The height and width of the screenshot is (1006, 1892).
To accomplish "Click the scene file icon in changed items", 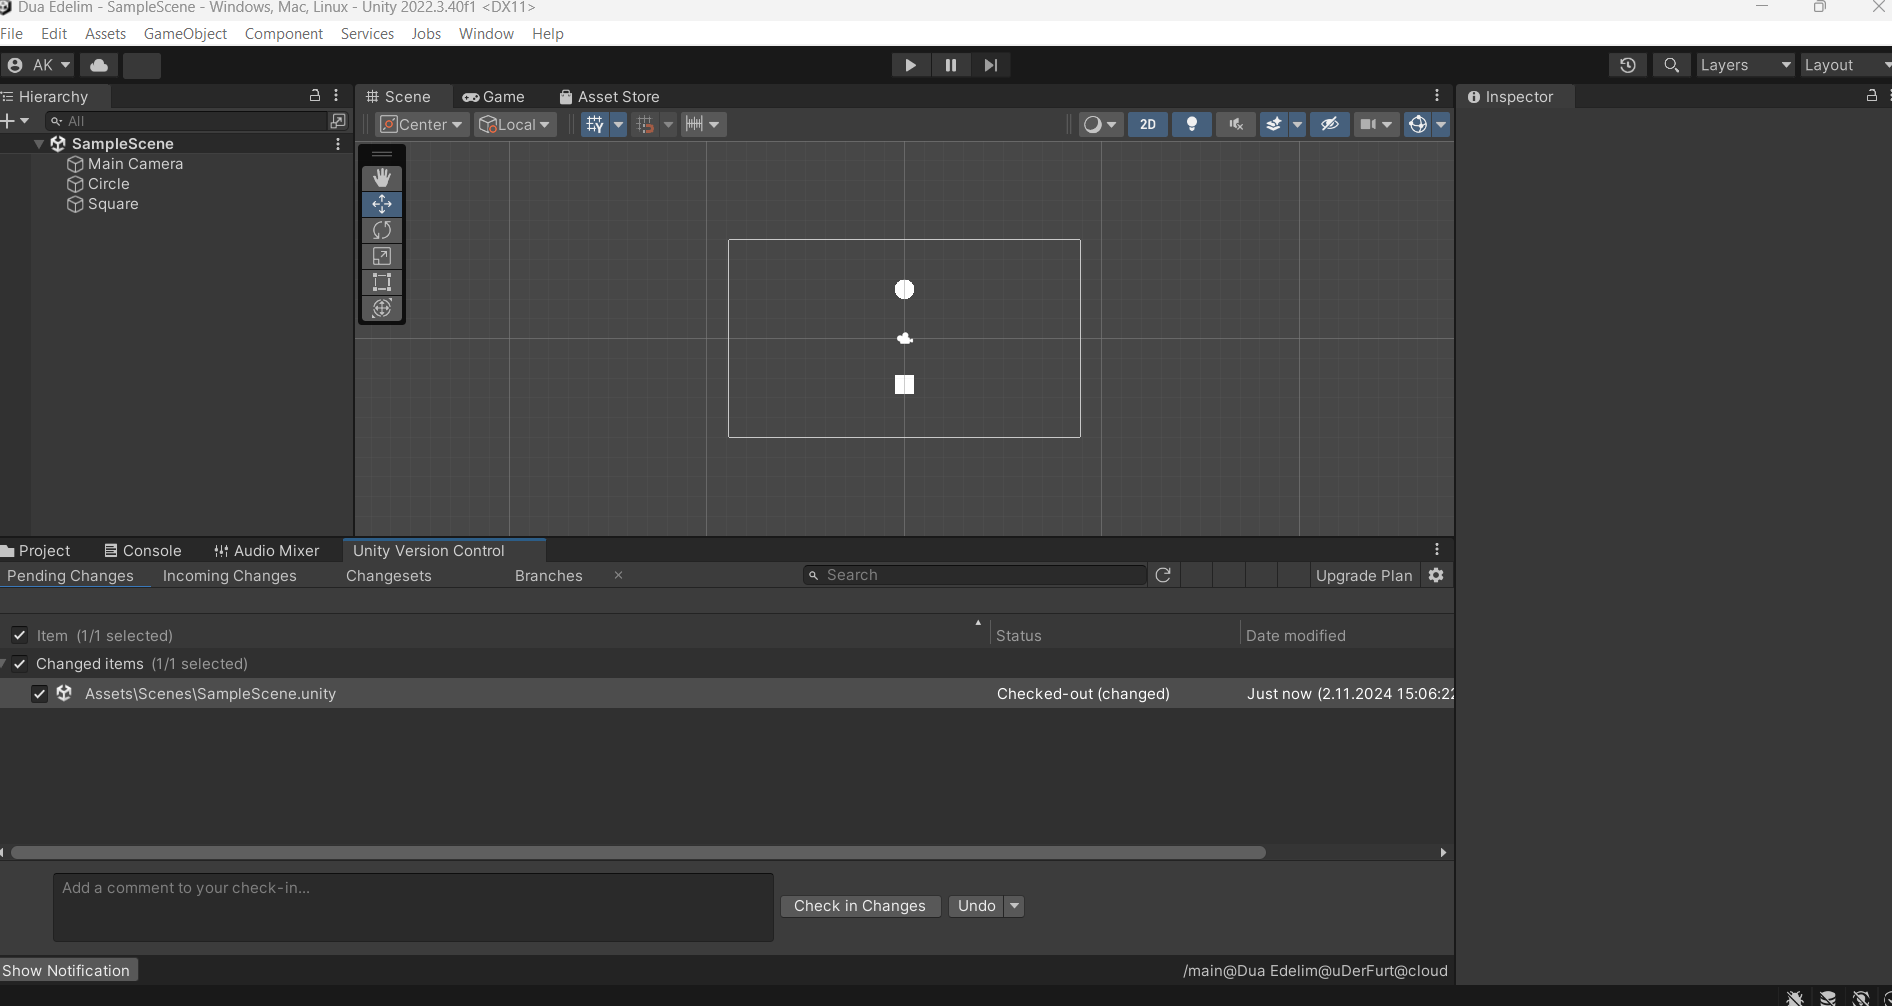I will coord(64,693).
